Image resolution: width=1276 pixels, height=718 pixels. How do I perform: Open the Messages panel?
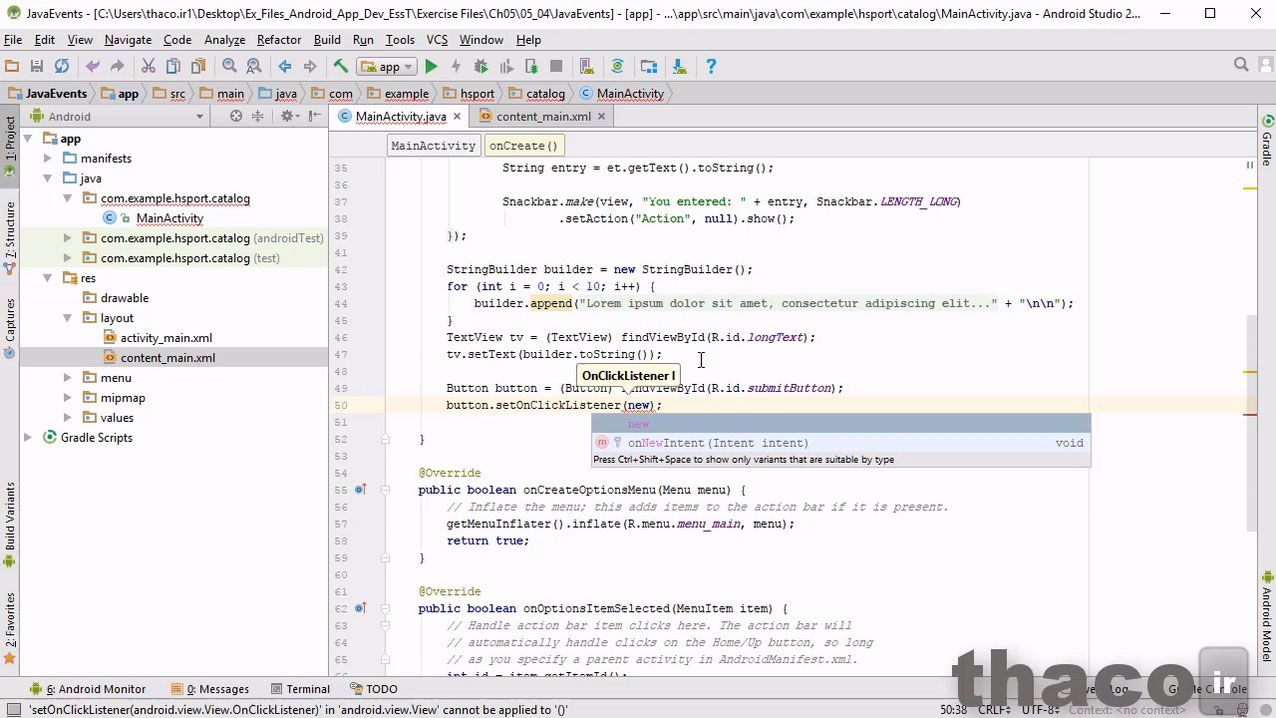point(210,689)
